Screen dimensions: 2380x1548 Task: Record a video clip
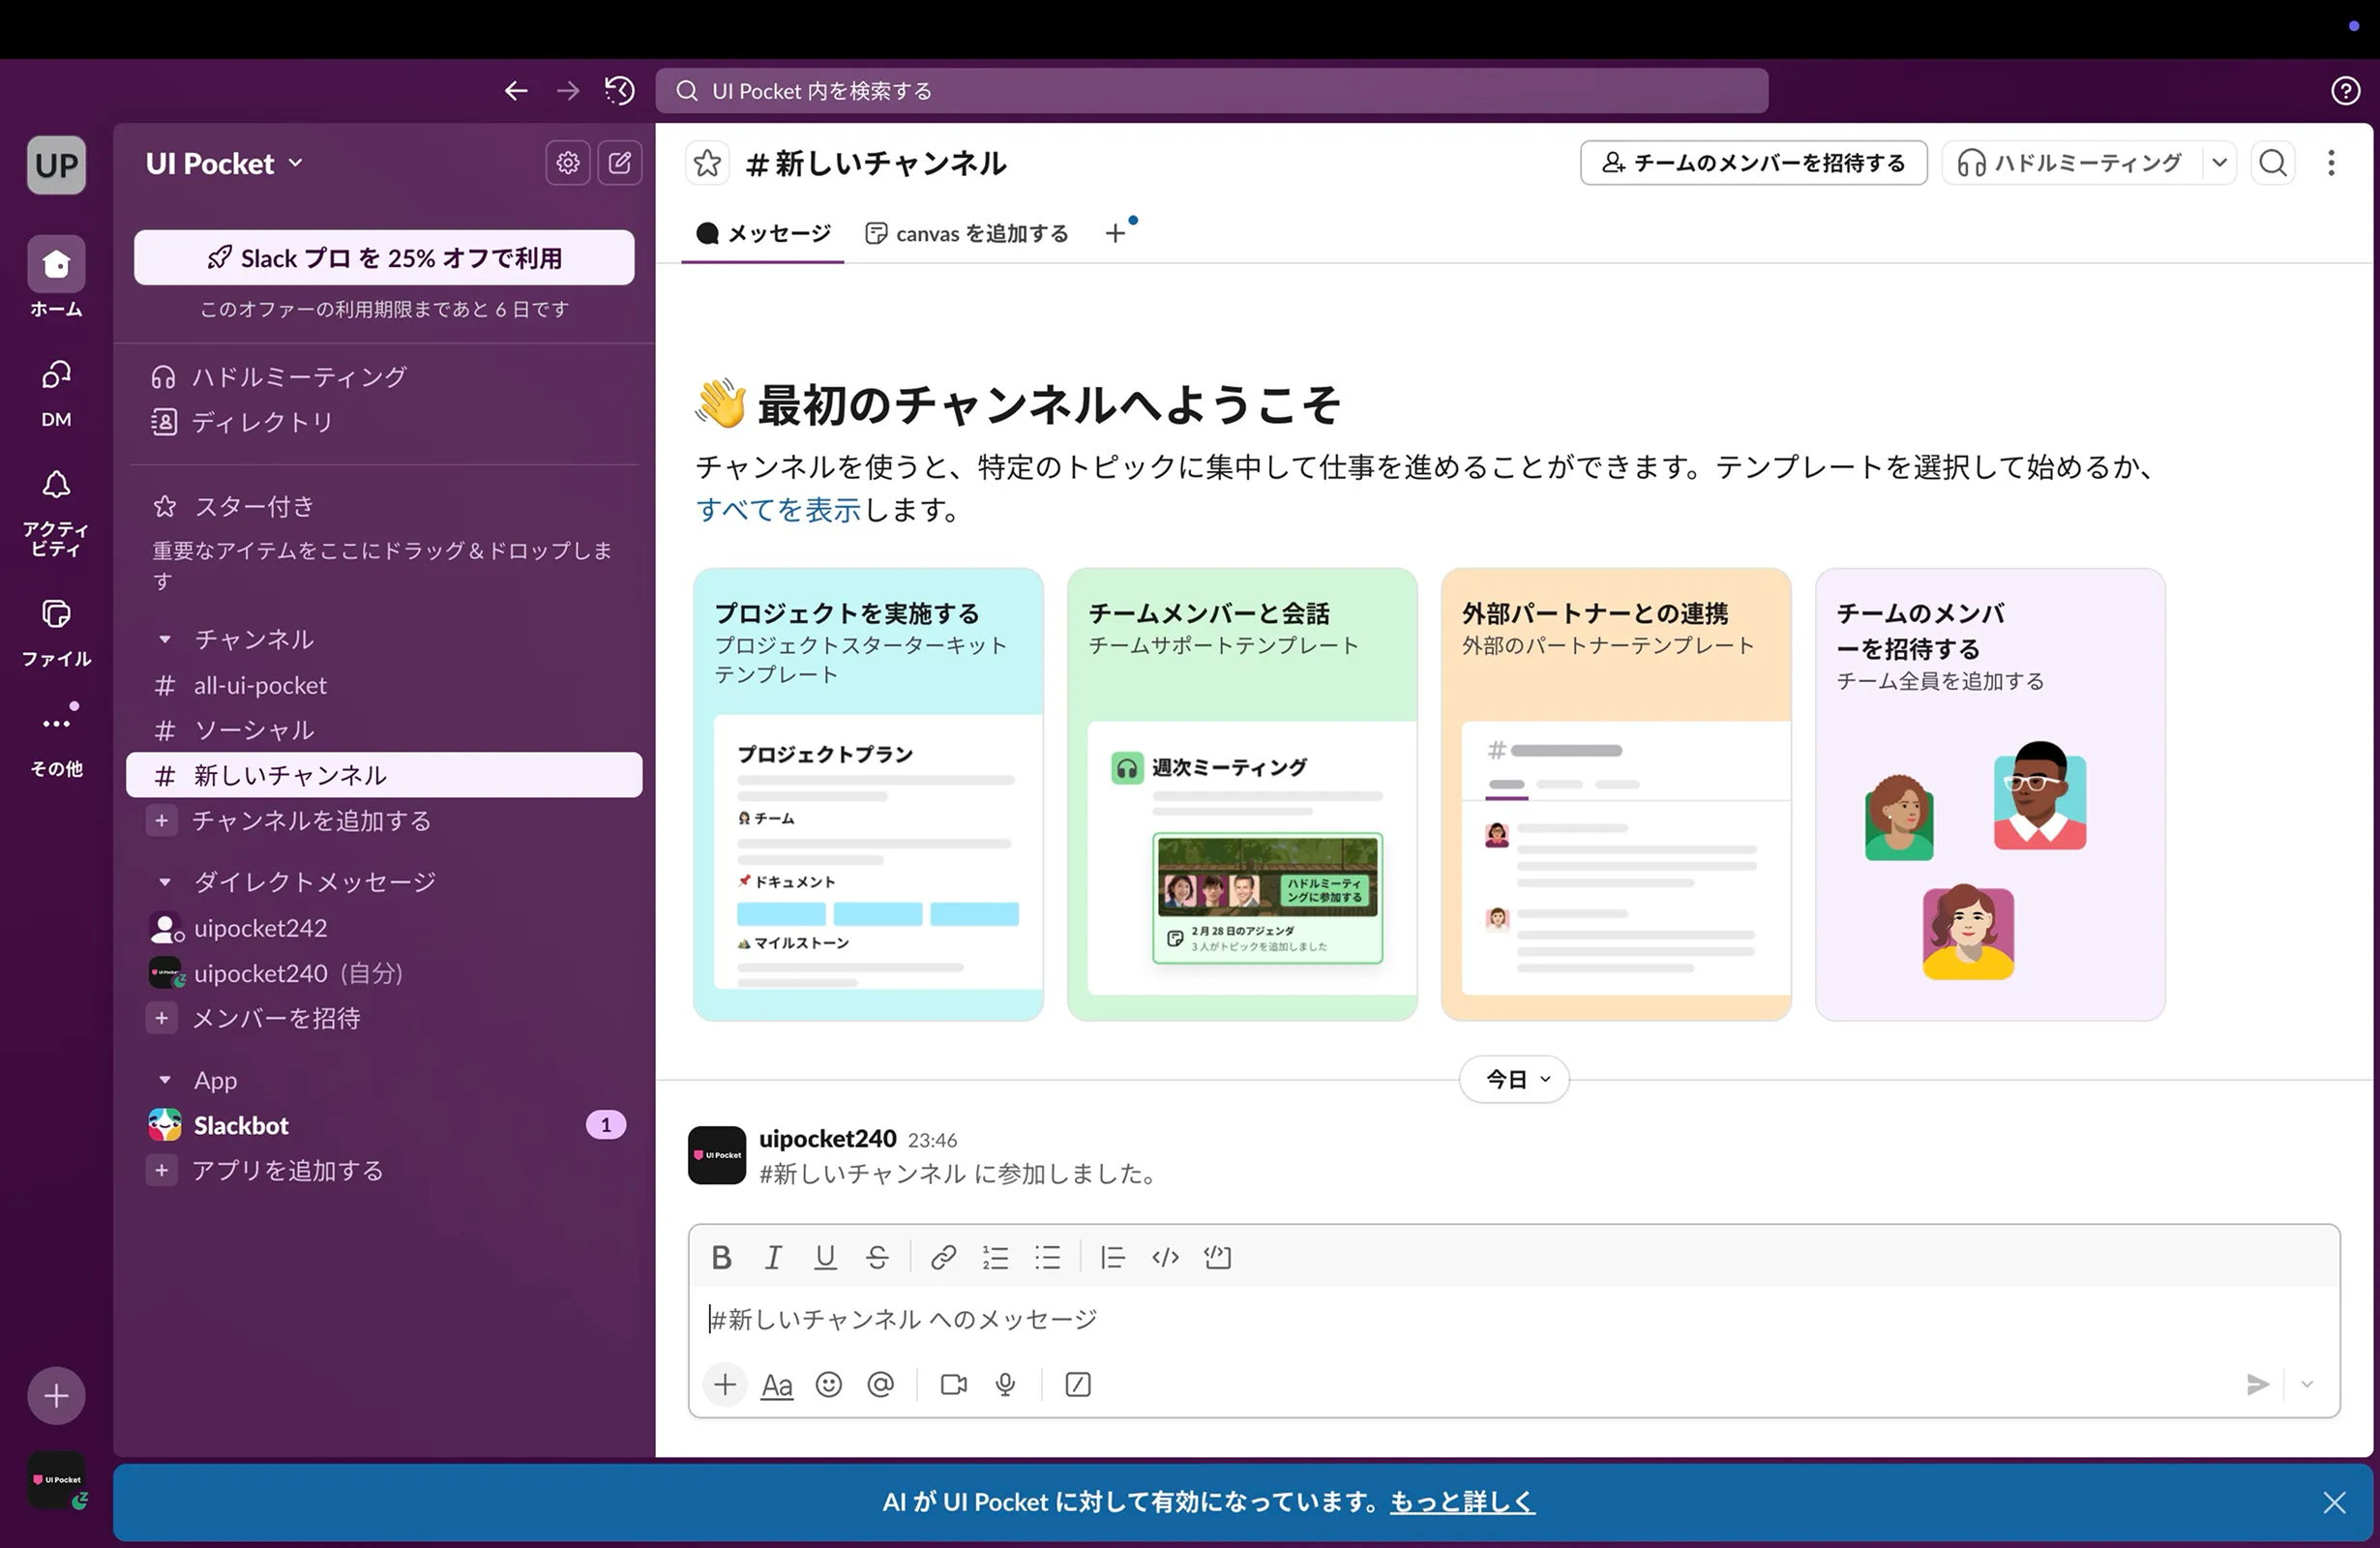click(x=954, y=1385)
